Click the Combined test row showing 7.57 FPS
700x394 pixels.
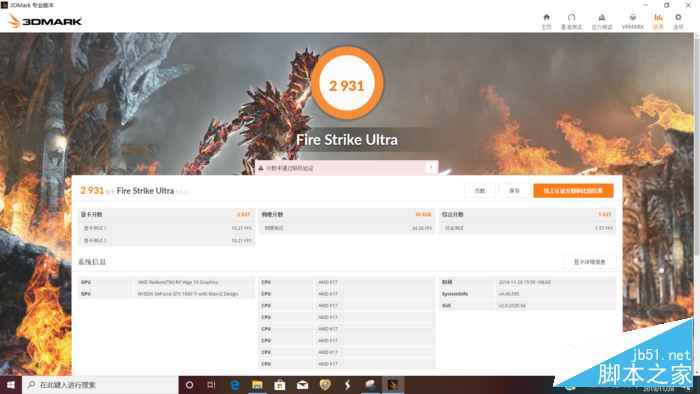527,228
